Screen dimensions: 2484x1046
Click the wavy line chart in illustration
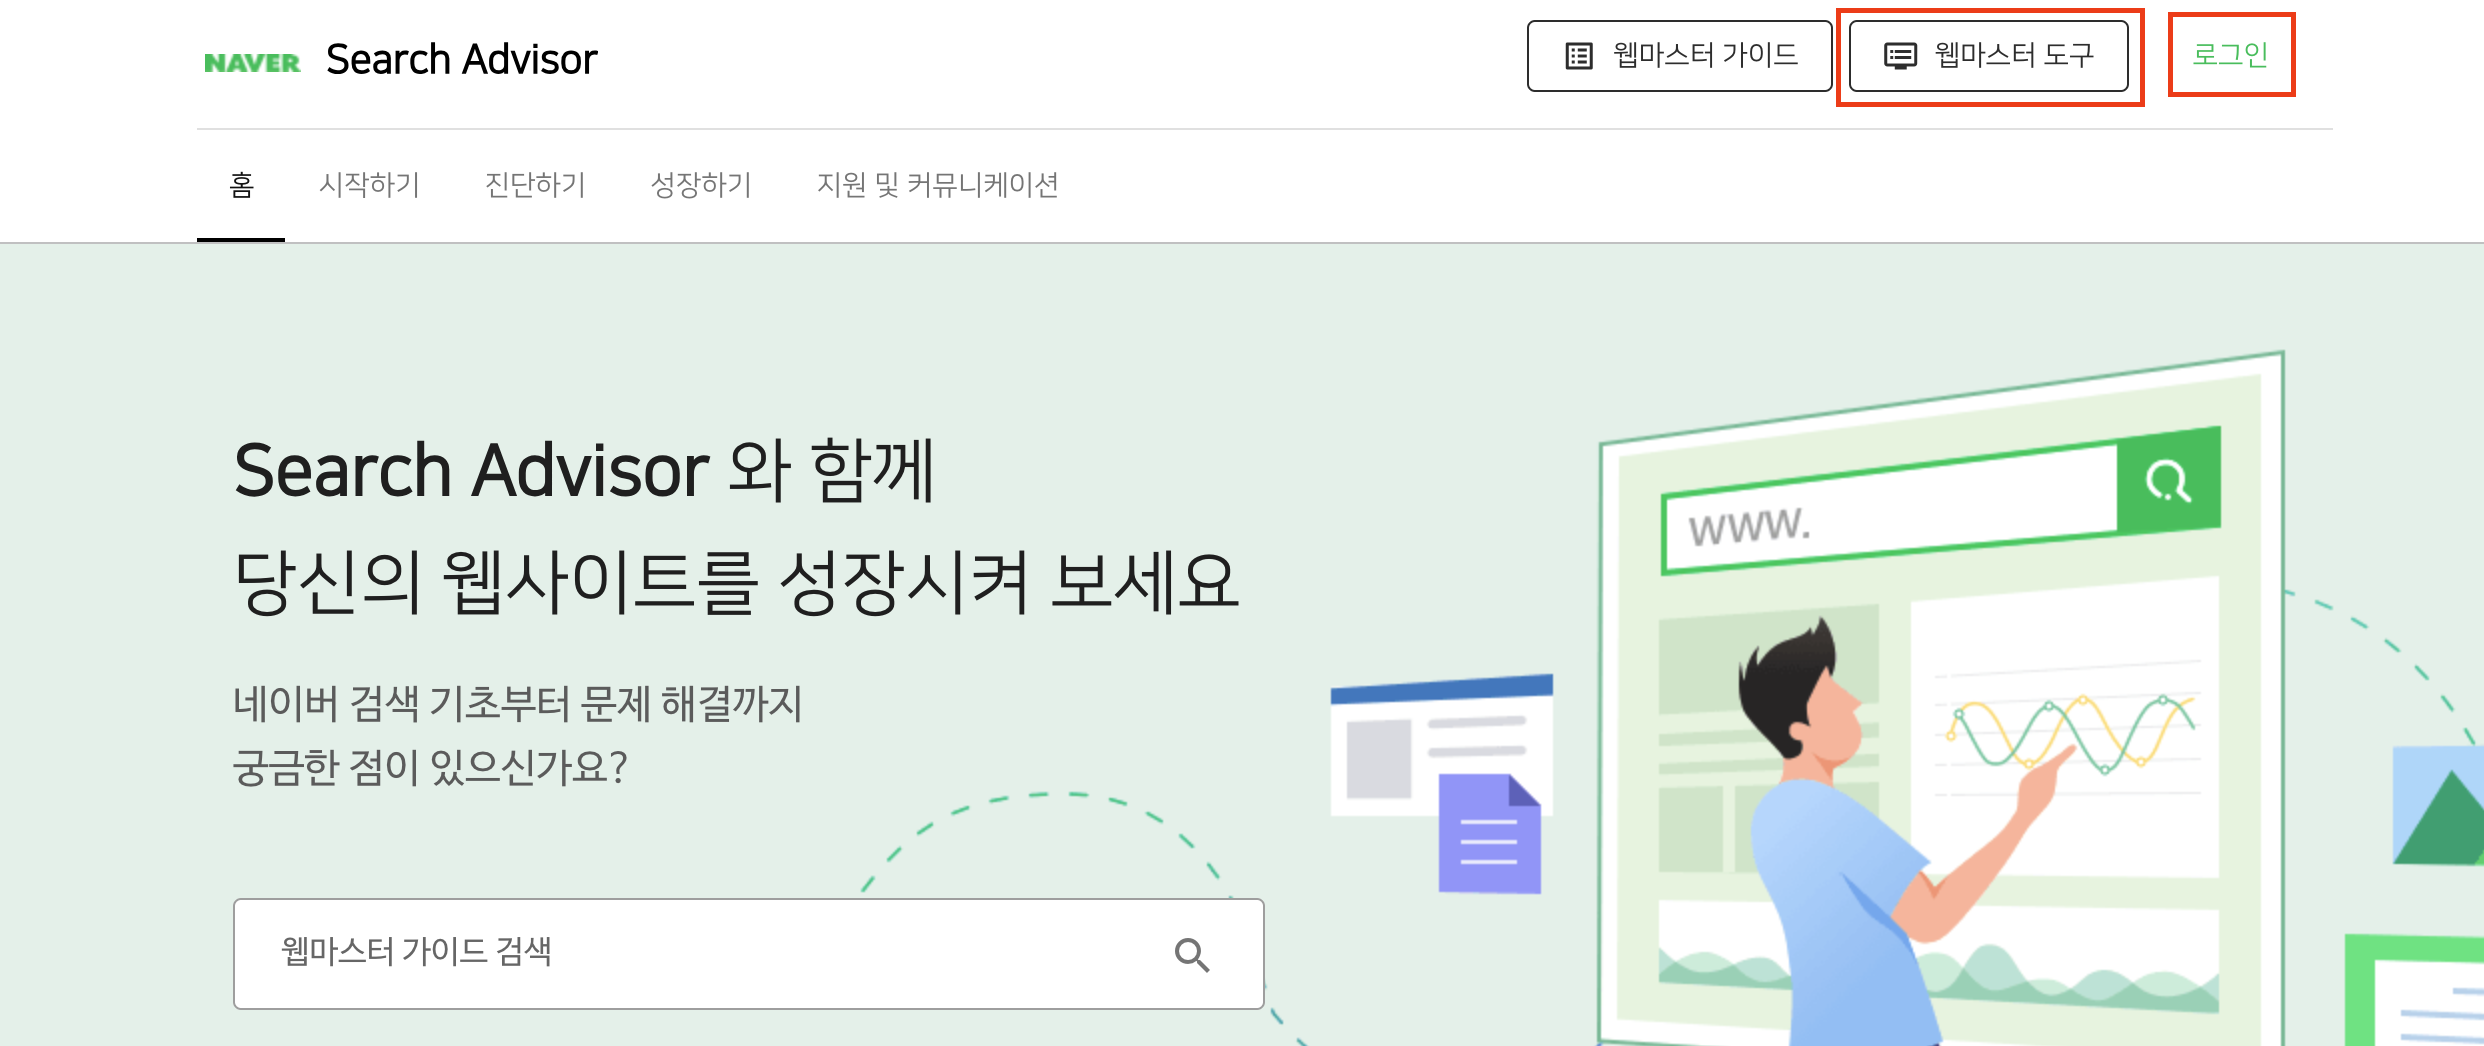pos(2068,734)
